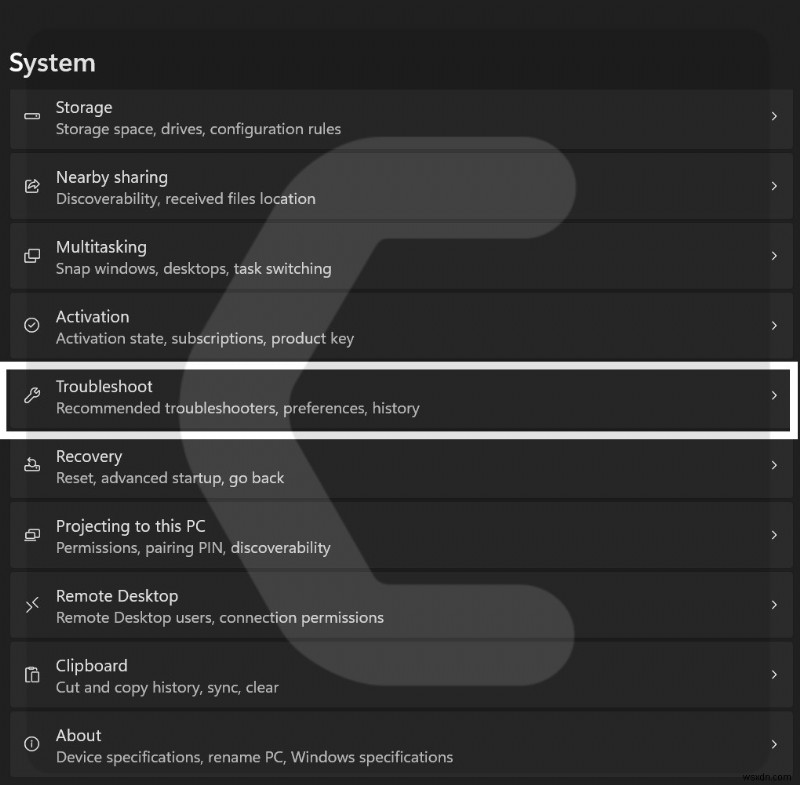This screenshot has height=785, width=800.
Task: Click the Multitasking windows icon
Action: click(x=31, y=257)
